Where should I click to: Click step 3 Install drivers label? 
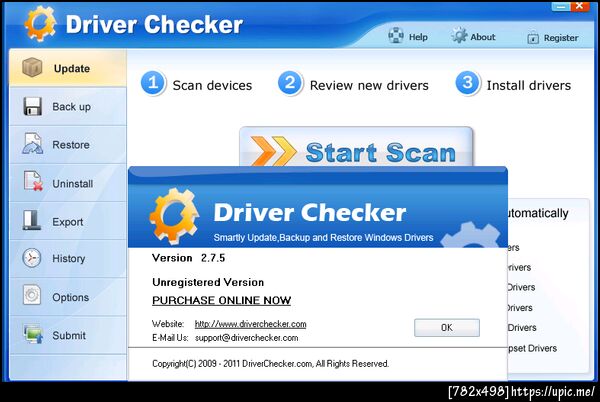tap(529, 85)
